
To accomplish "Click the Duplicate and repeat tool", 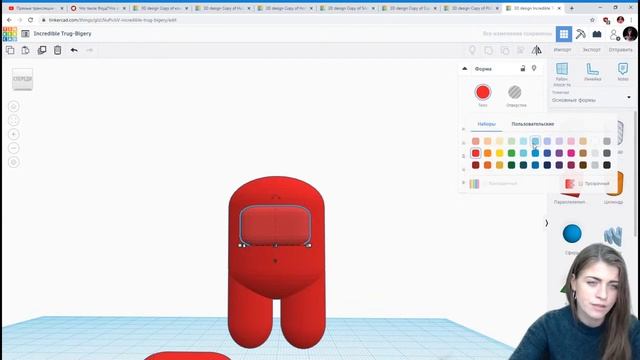I will (x=42, y=50).
